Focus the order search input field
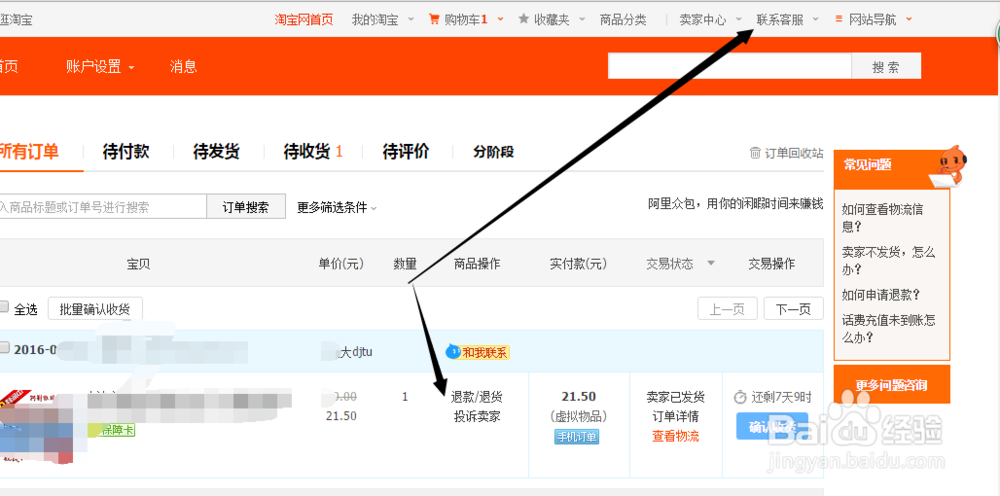Screen dimensions: 1000x496 point(103,207)
